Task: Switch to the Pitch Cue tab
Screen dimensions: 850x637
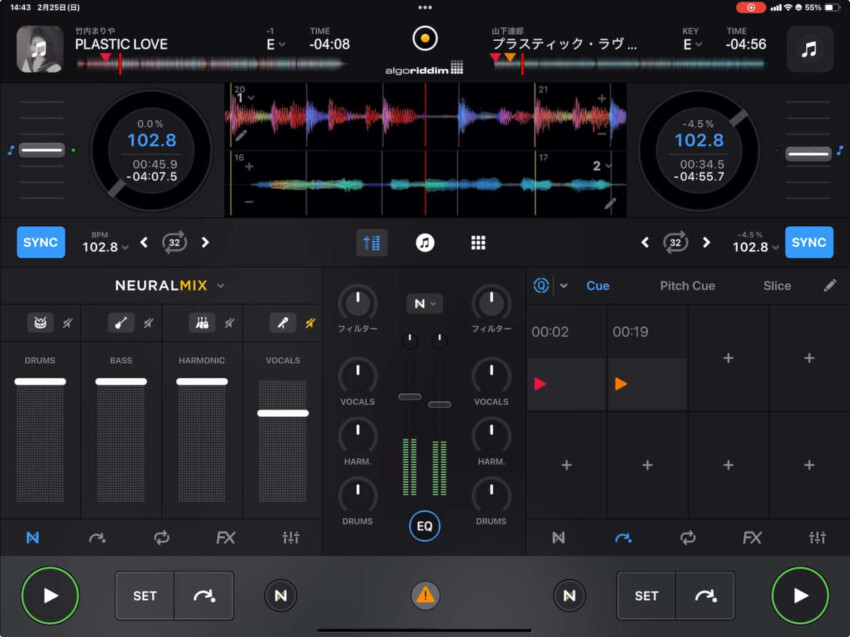Action: click(x=687, y=286)
